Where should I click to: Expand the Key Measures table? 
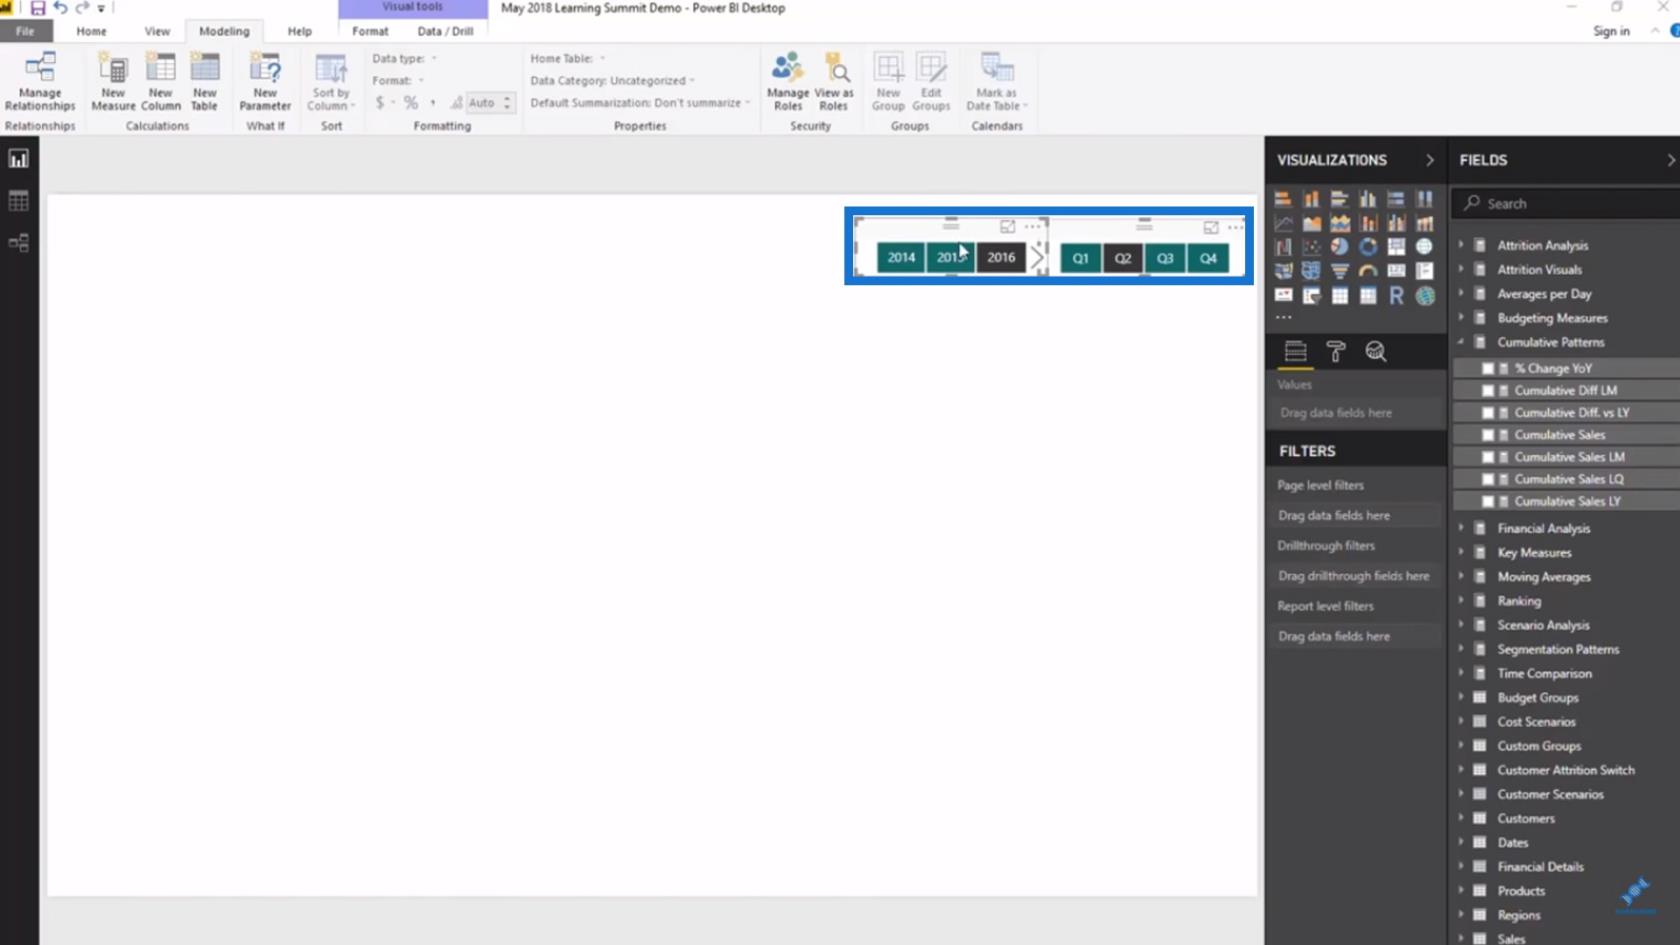(x=1461, y=552)
